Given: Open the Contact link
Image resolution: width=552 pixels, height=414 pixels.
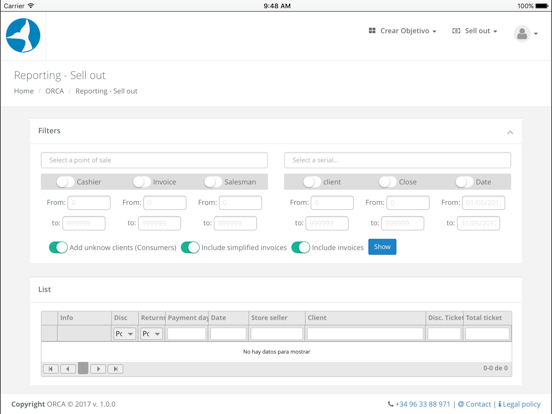Looking at the screenshot, I should coord(478,404).
